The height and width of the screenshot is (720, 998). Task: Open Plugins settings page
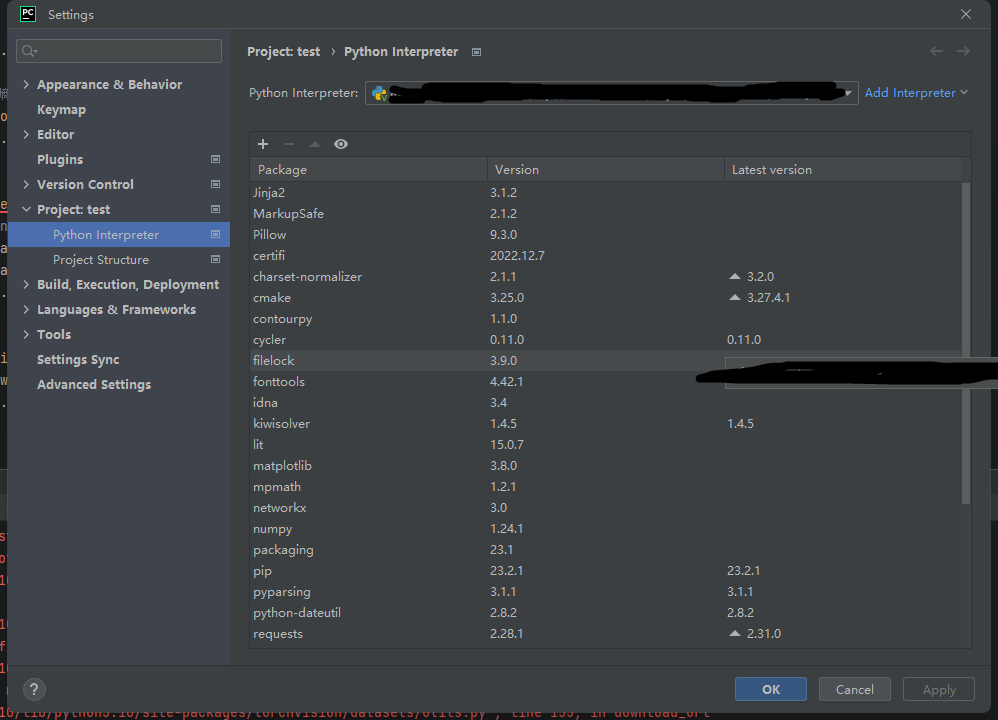pos(60,159)
